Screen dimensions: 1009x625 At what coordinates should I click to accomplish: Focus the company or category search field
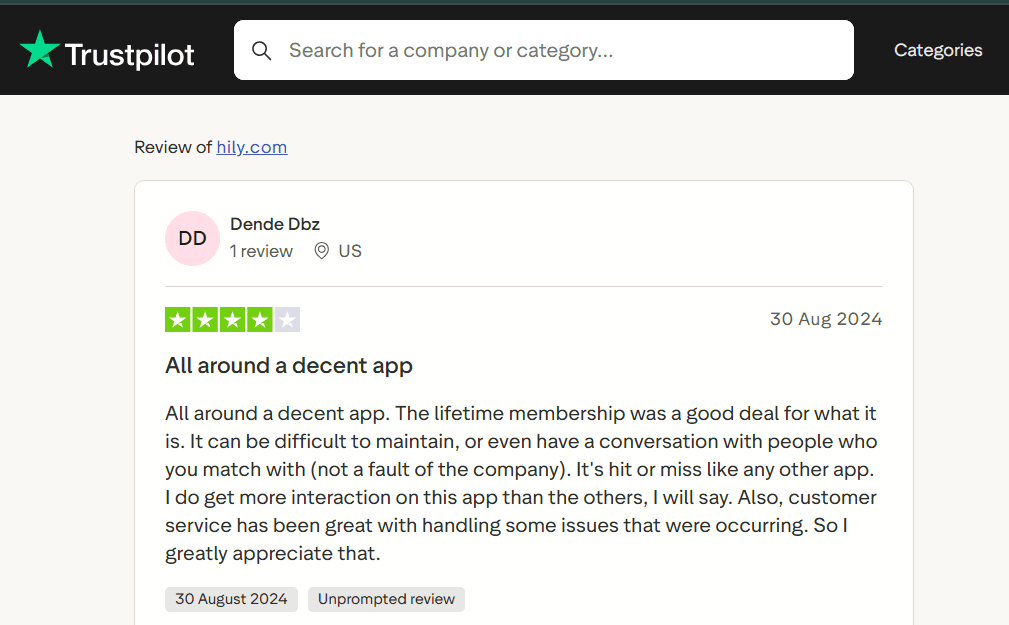coord(560,50)
